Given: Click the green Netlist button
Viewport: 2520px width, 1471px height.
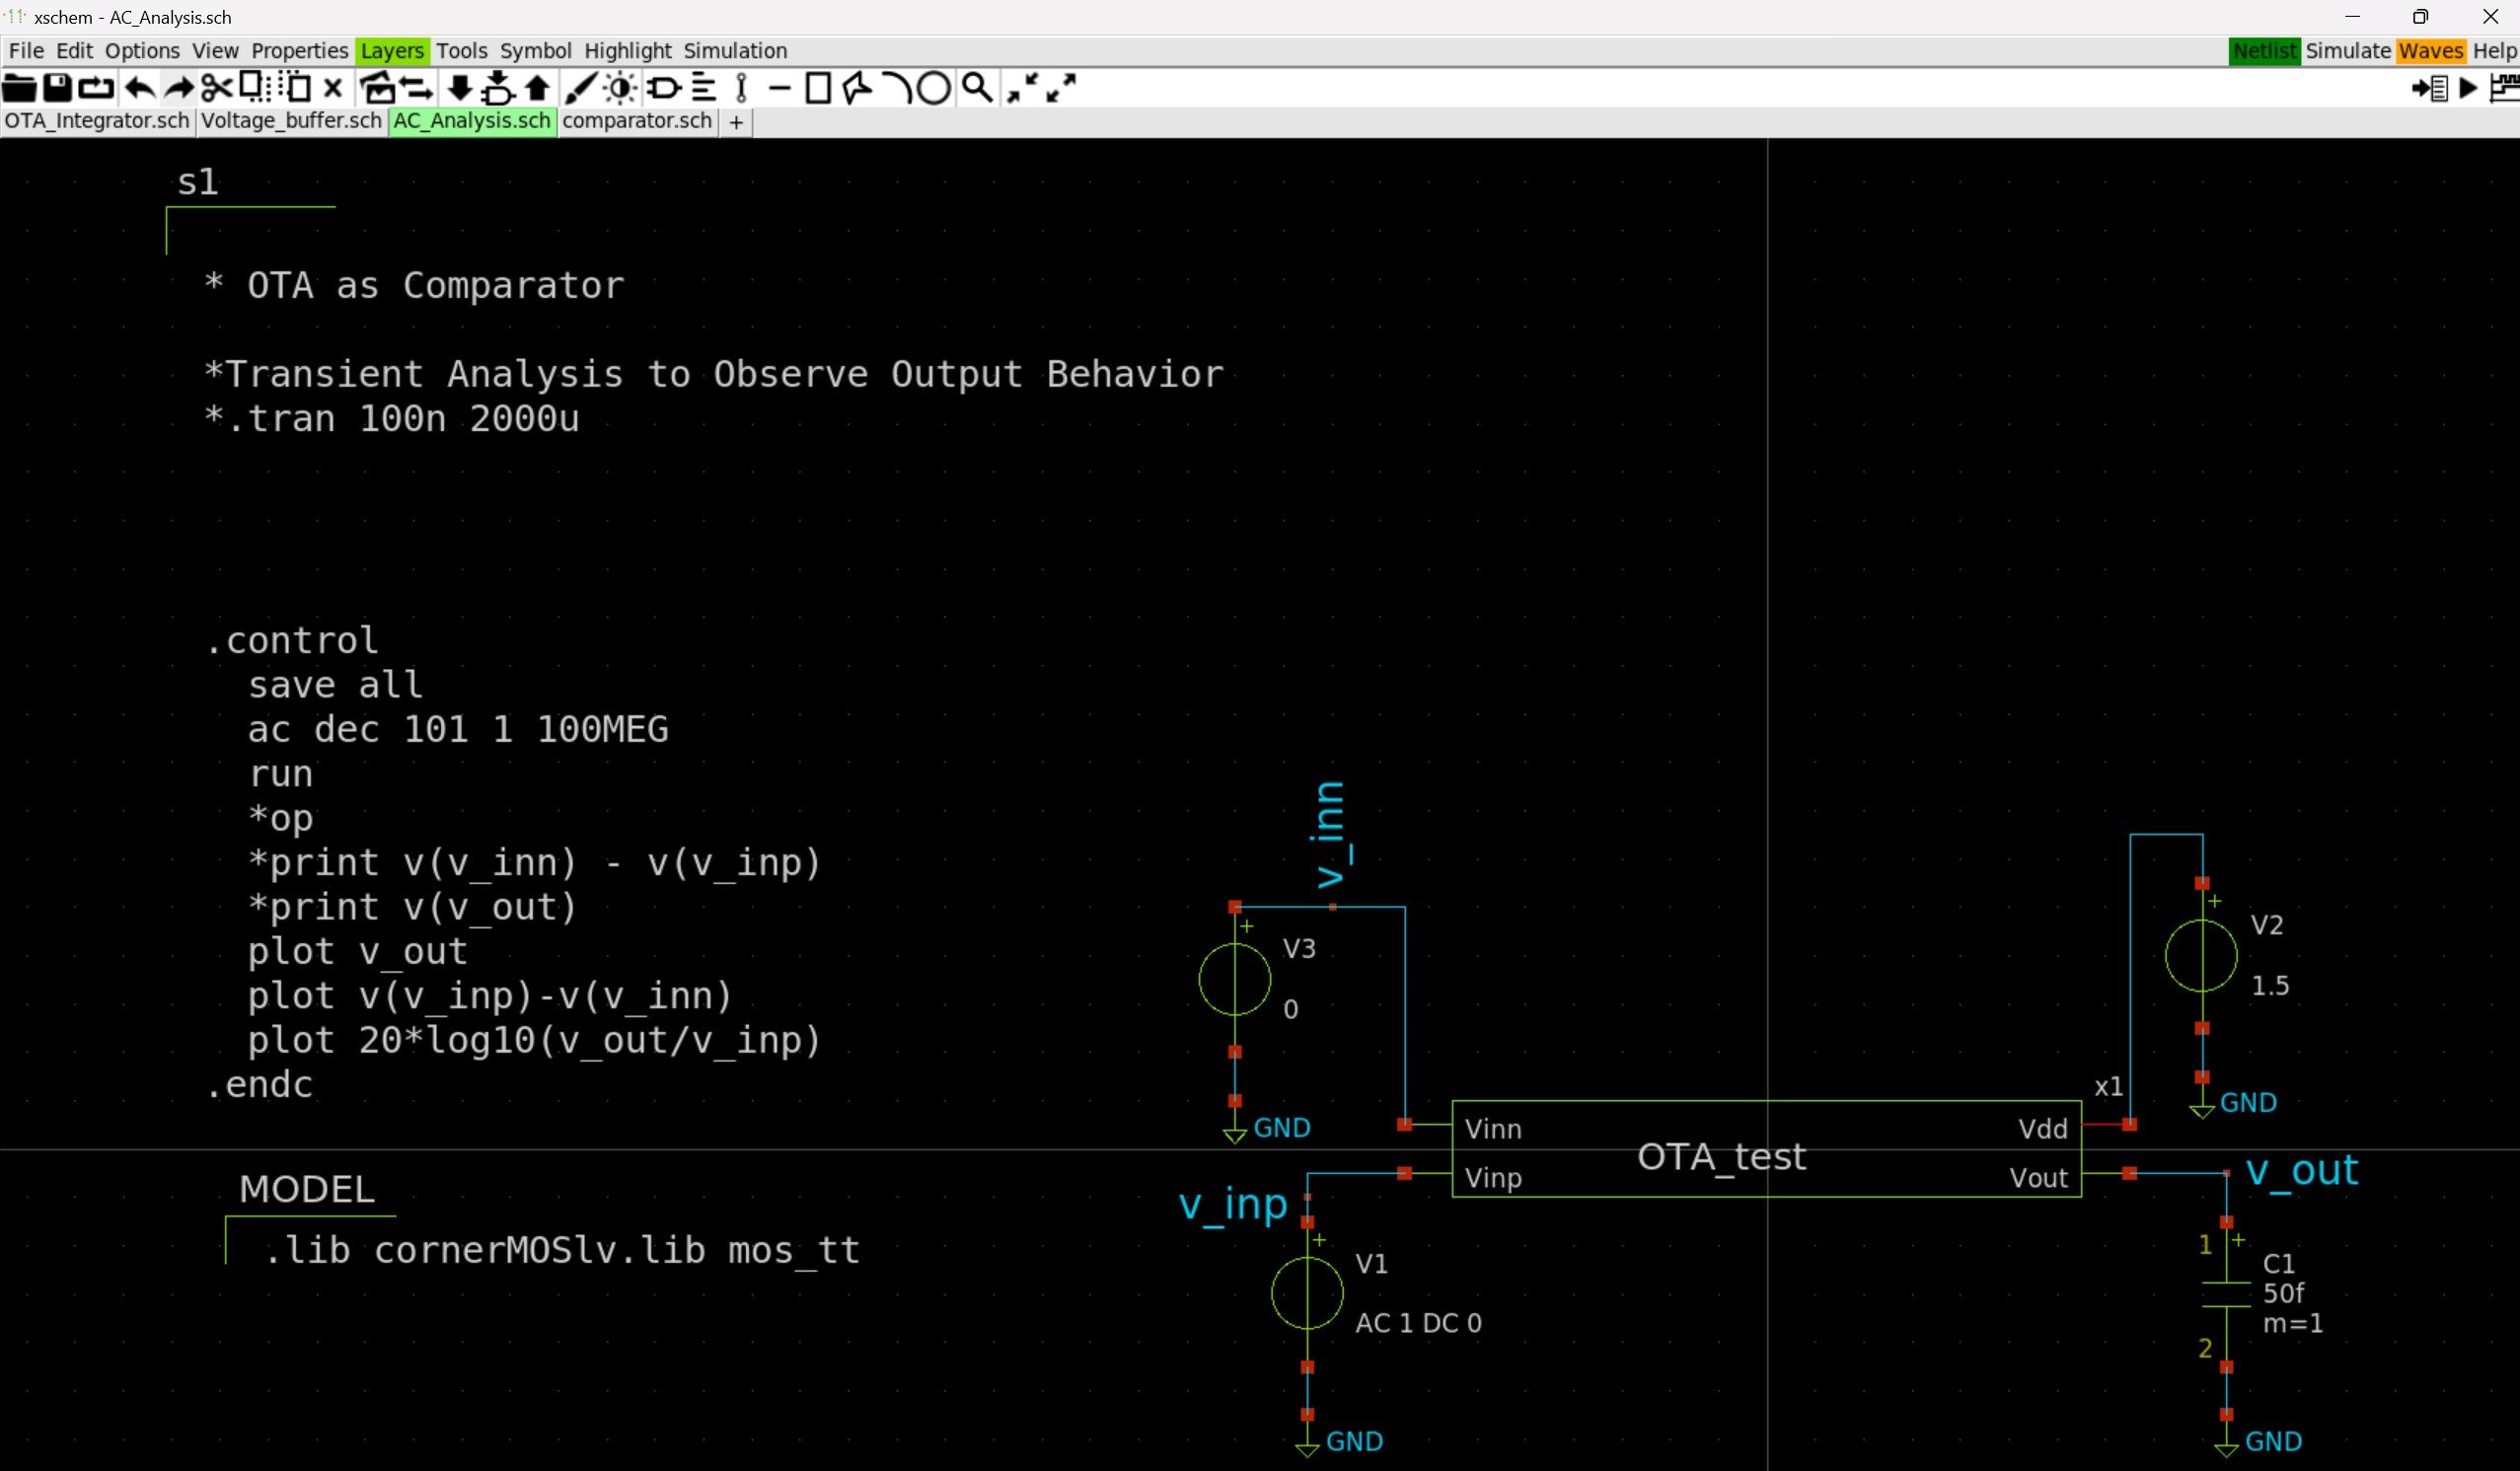Looking at the screenshot, I should pos(2264,51).
